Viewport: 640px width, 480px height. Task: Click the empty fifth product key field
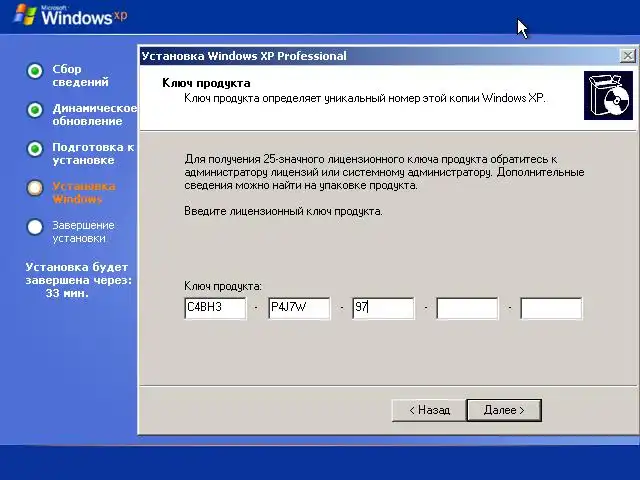pos(551,308)
